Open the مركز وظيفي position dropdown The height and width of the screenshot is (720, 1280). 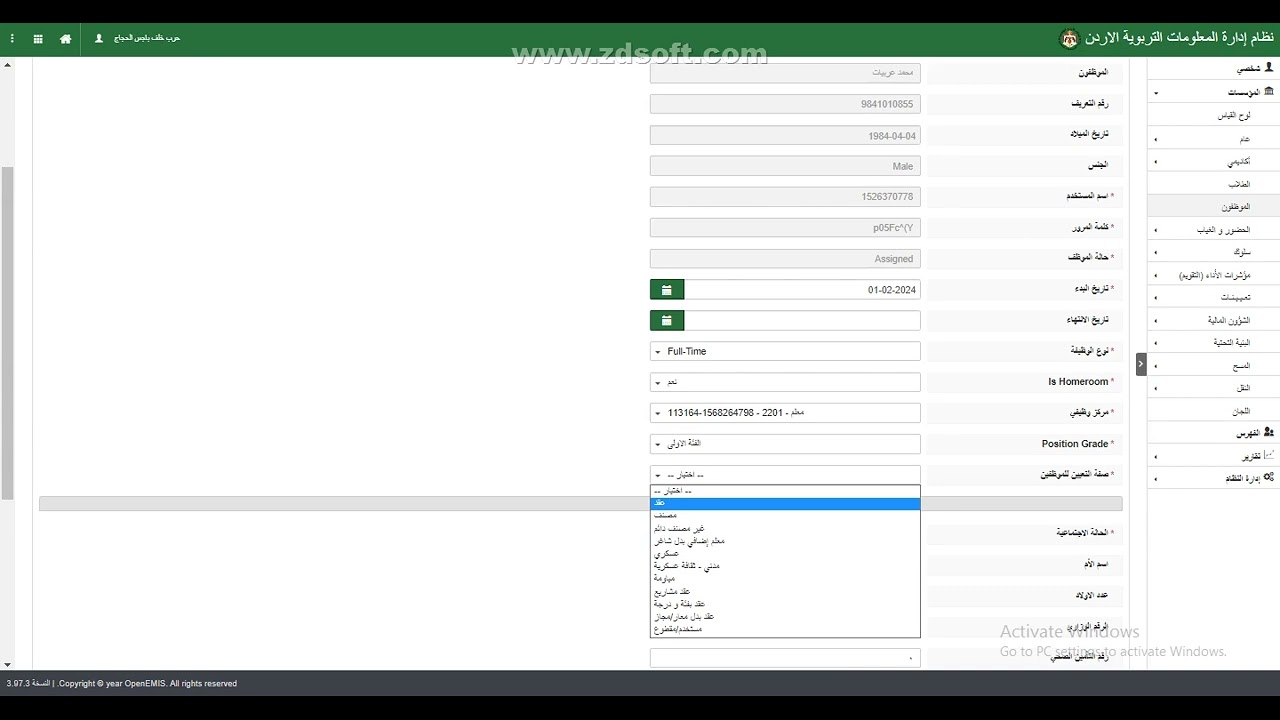click(x=785, y=413)
